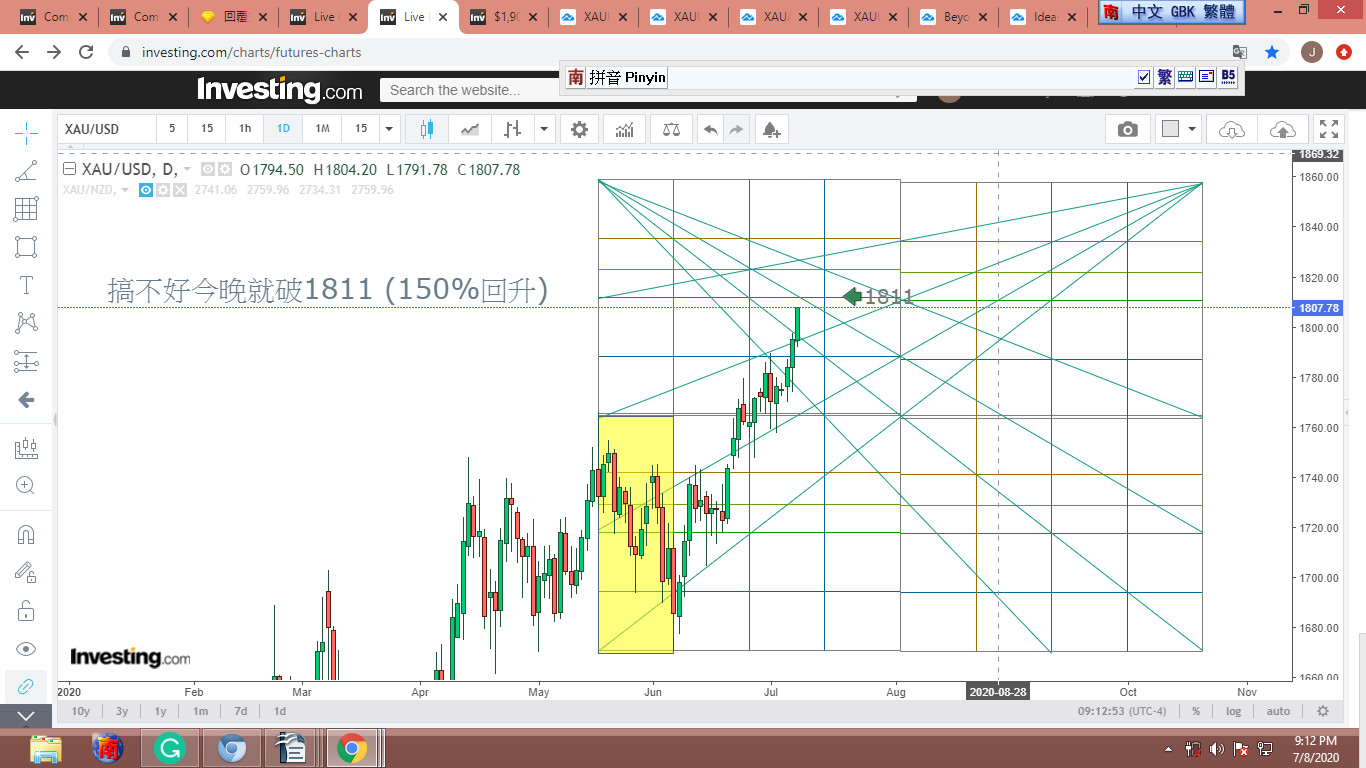Select the measure tool in sidebar
The height and width of the screenshot is (768, 1366).
26,449
